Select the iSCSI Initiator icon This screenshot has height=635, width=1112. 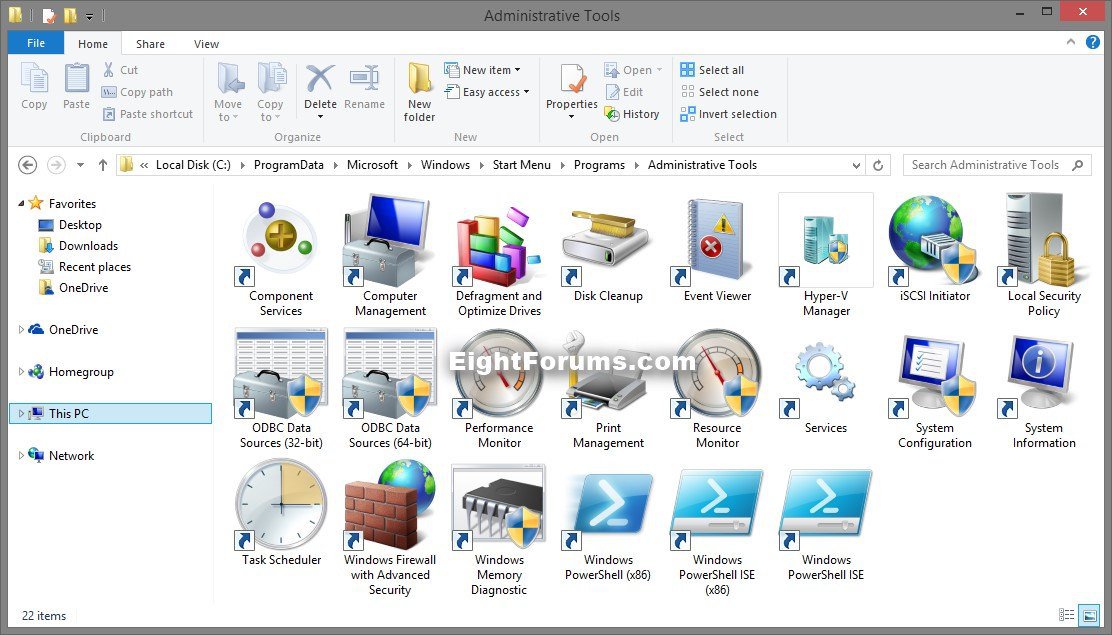(x=935, y=241)
